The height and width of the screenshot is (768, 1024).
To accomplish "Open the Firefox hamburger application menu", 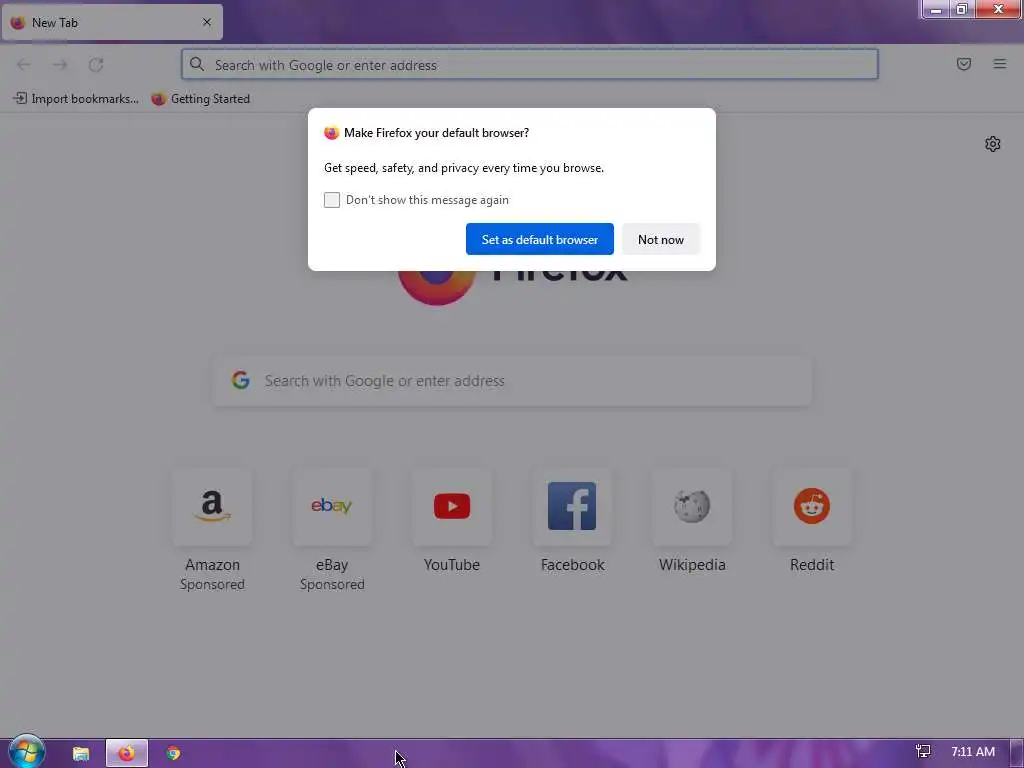I will 1000,64.
